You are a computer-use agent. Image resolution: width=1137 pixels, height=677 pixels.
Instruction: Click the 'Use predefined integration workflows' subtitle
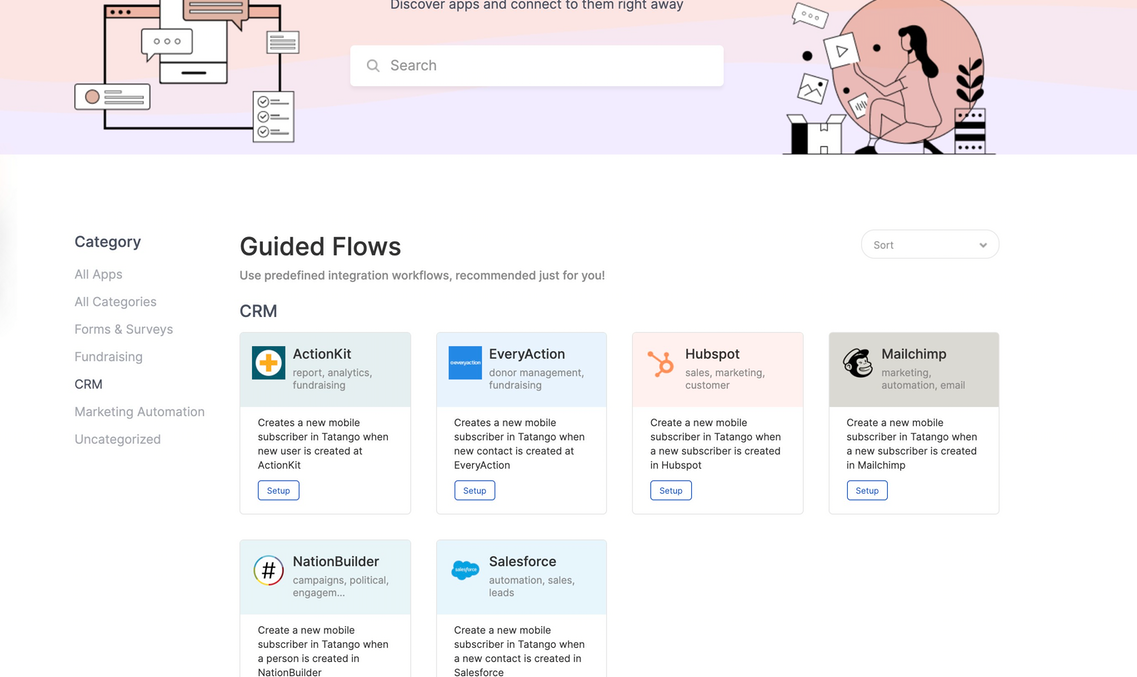(x=422, y=275)
